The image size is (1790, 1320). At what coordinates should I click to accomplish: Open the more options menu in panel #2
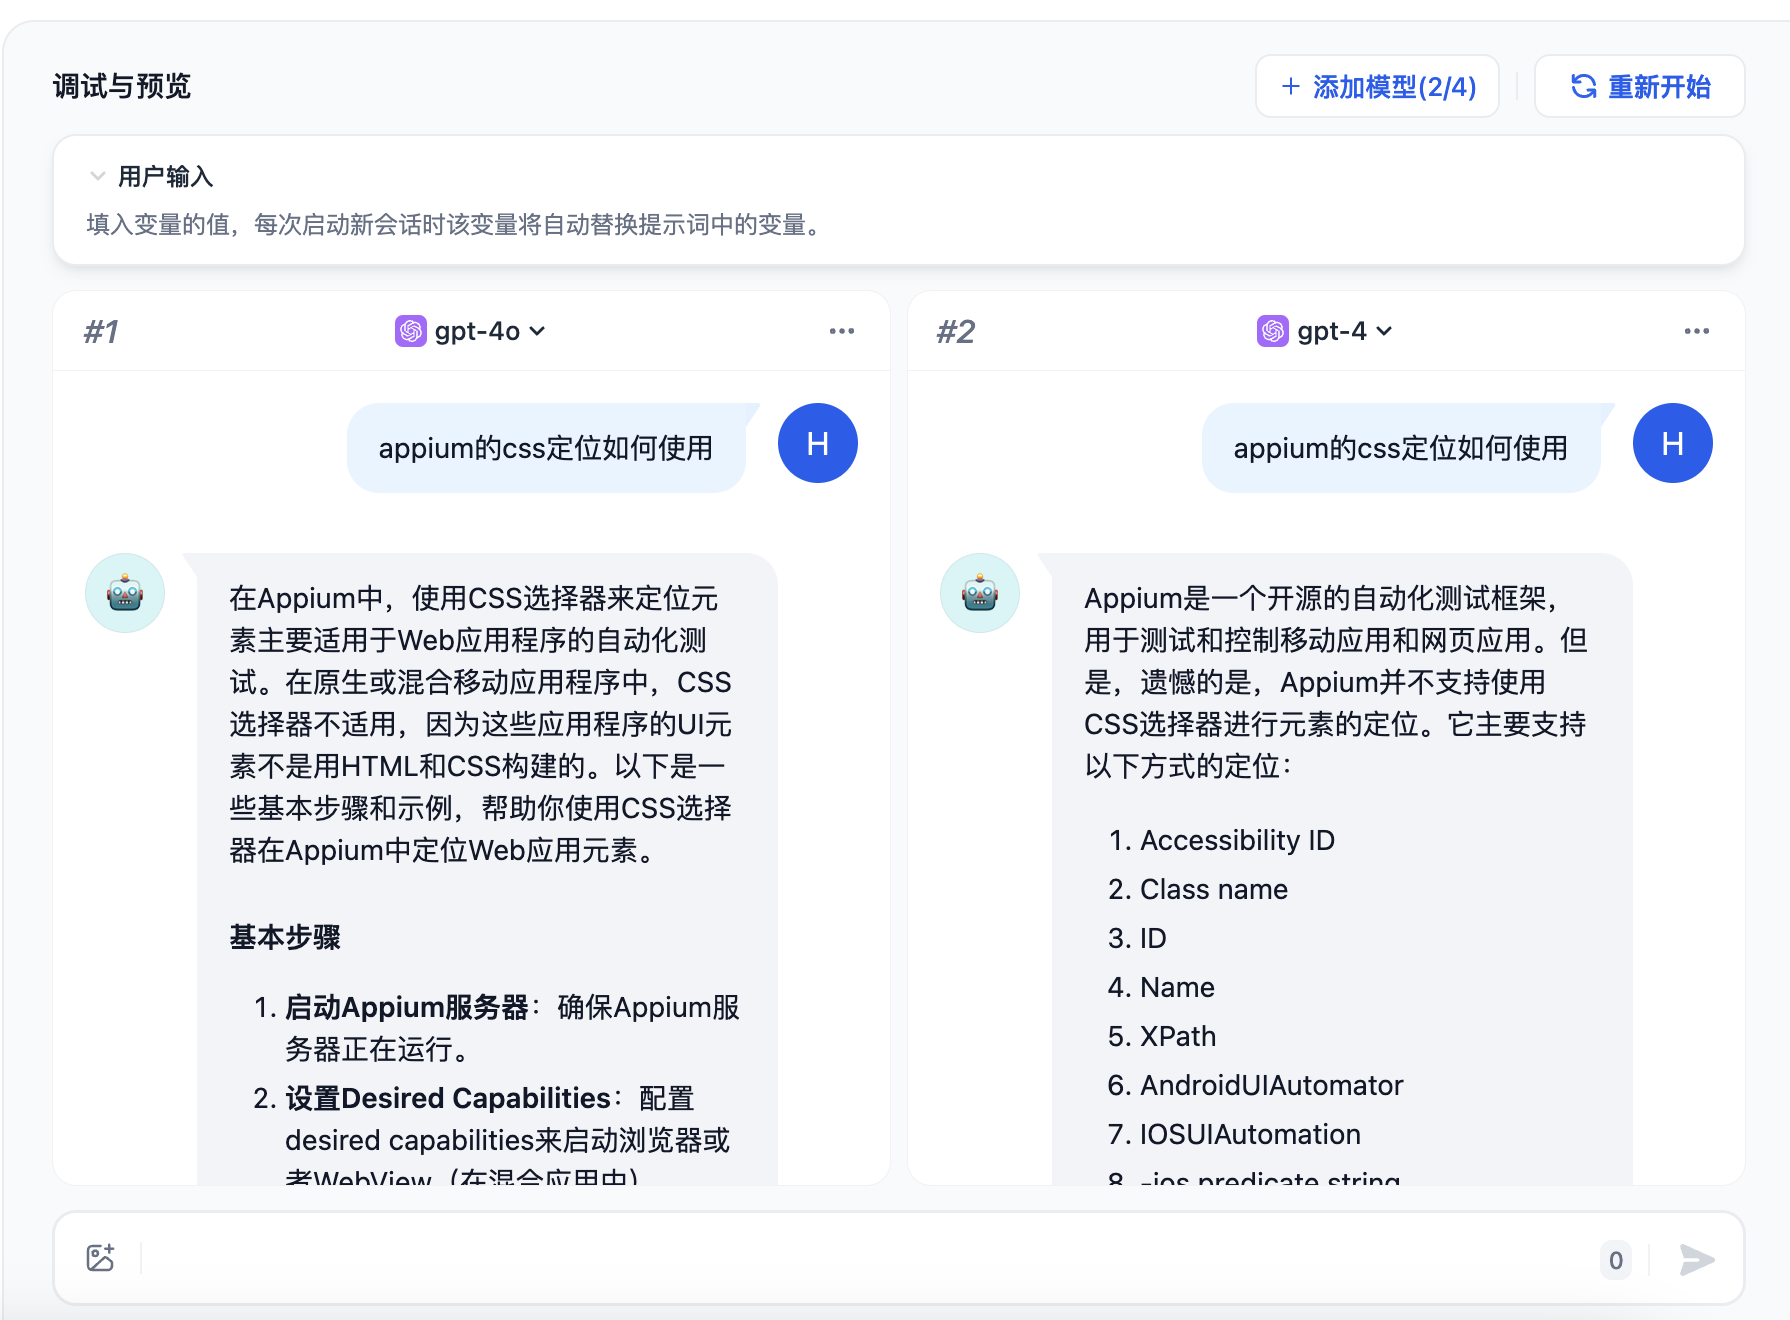tap(1697, 331)
